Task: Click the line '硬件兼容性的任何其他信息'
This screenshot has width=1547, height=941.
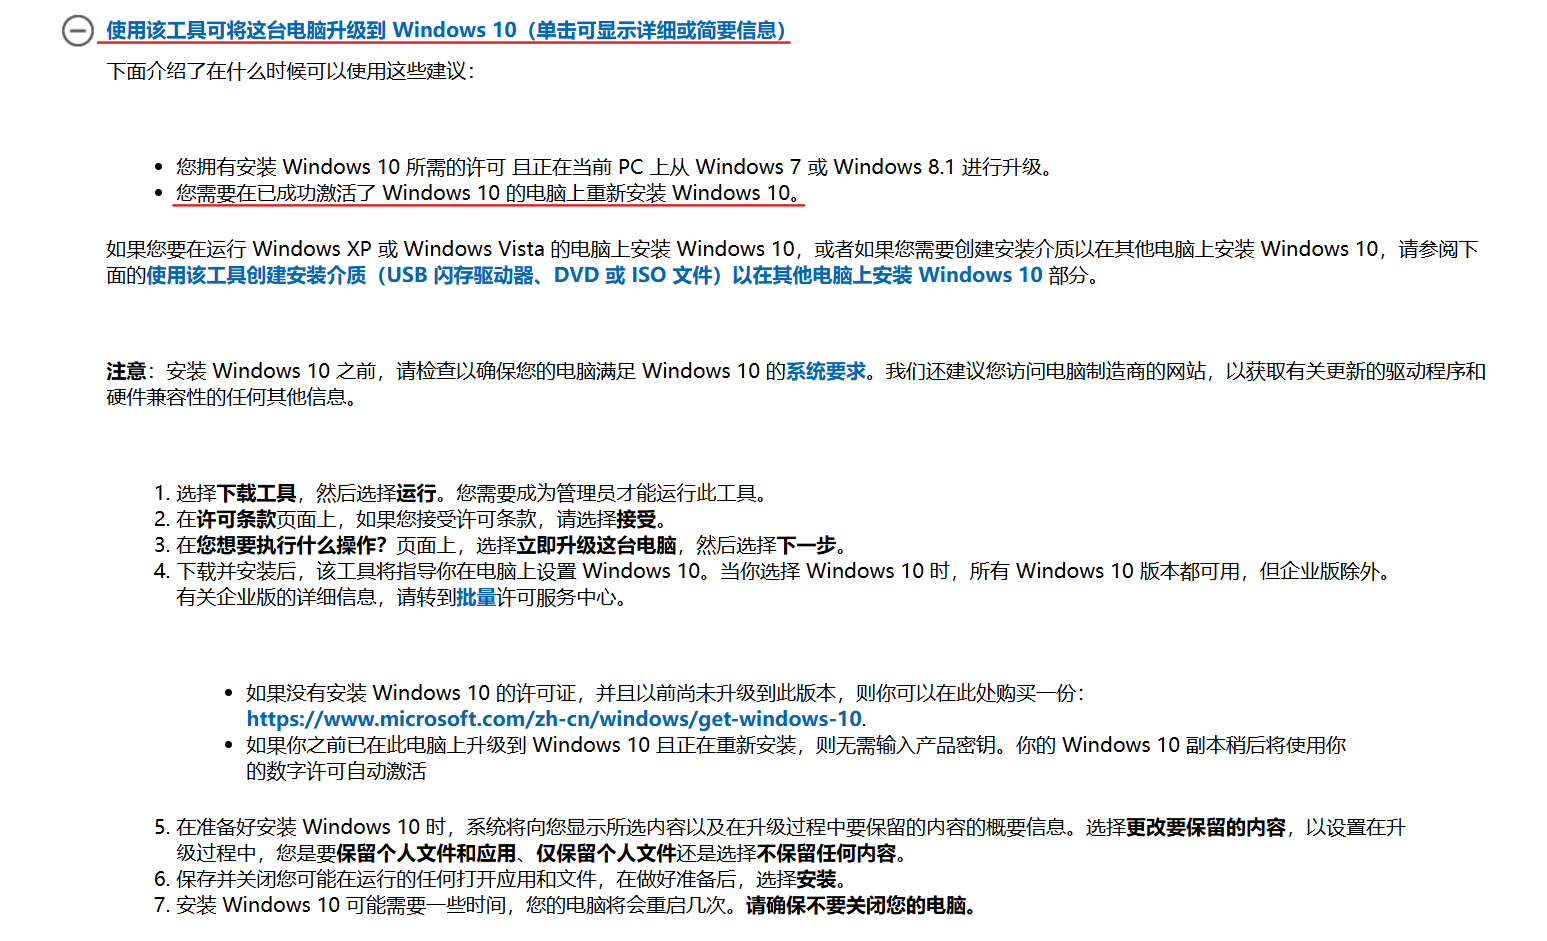Action: (232, 397)
